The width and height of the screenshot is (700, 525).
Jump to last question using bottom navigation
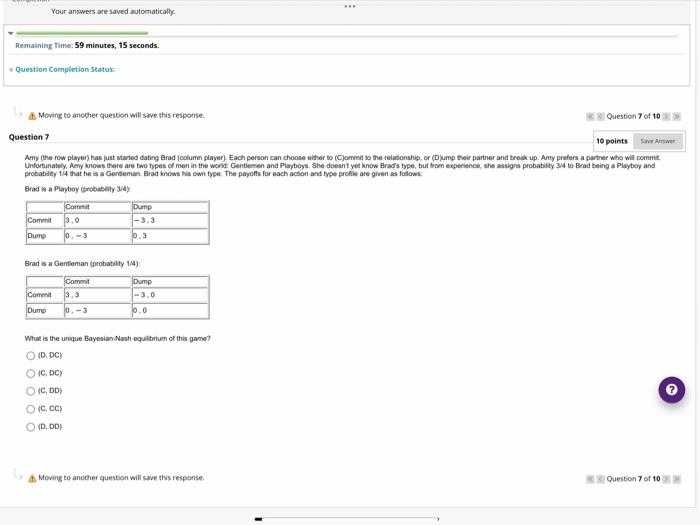677,479
